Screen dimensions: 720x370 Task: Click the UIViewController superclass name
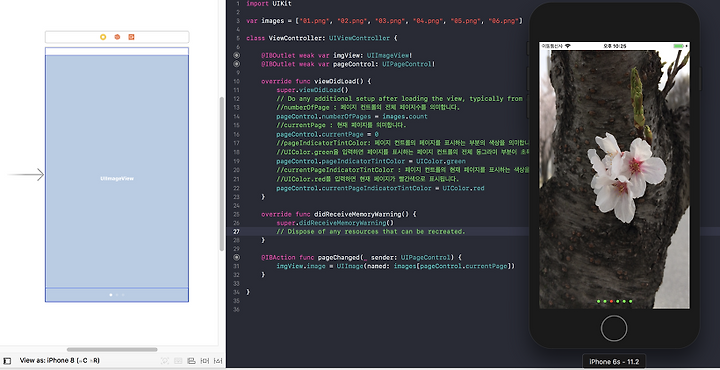359,38
